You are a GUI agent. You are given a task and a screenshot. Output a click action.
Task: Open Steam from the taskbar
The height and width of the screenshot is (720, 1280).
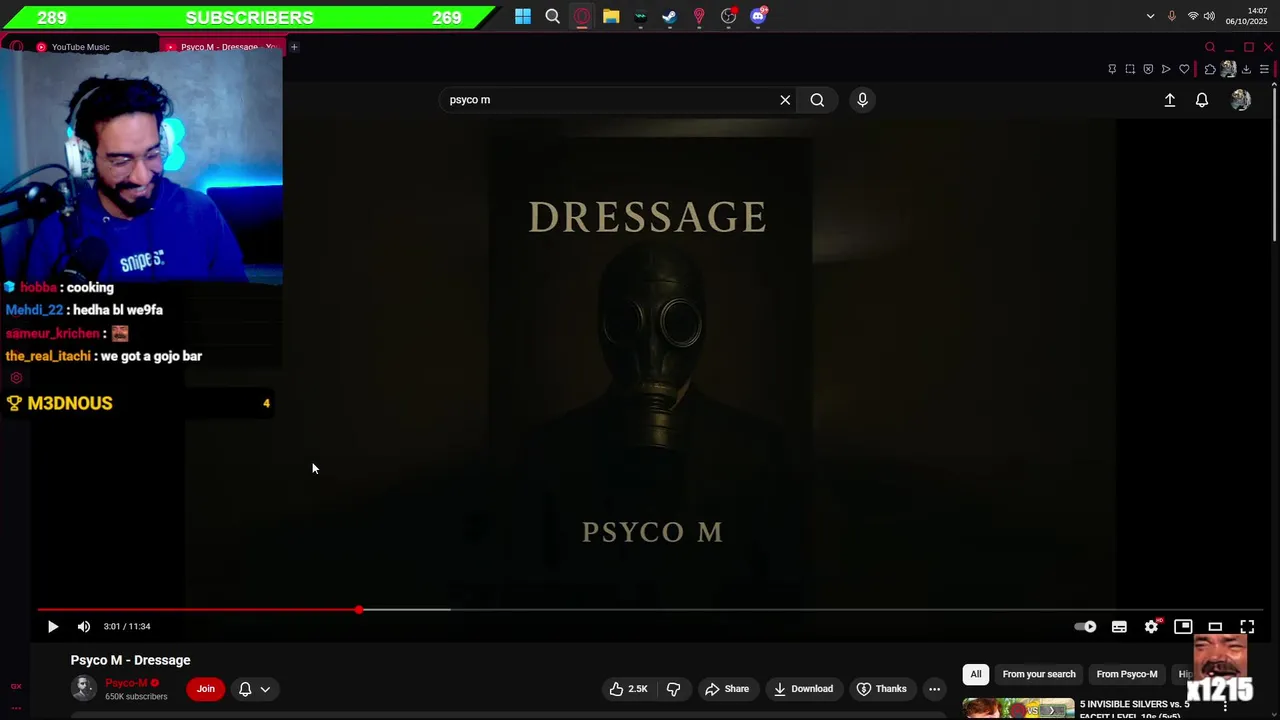click(x=670, y=16)
